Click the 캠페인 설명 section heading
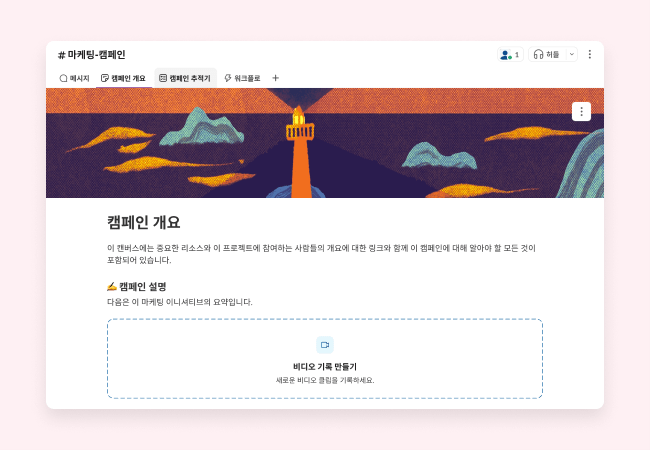The image size is (650, 450). (136, 287)
